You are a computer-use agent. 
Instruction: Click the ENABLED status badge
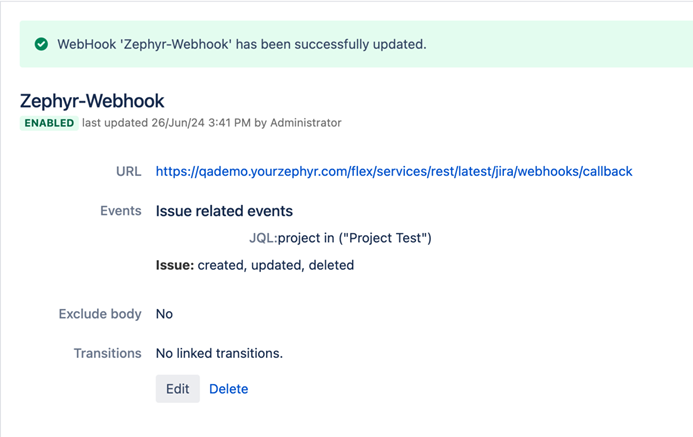tap(49, 123)
